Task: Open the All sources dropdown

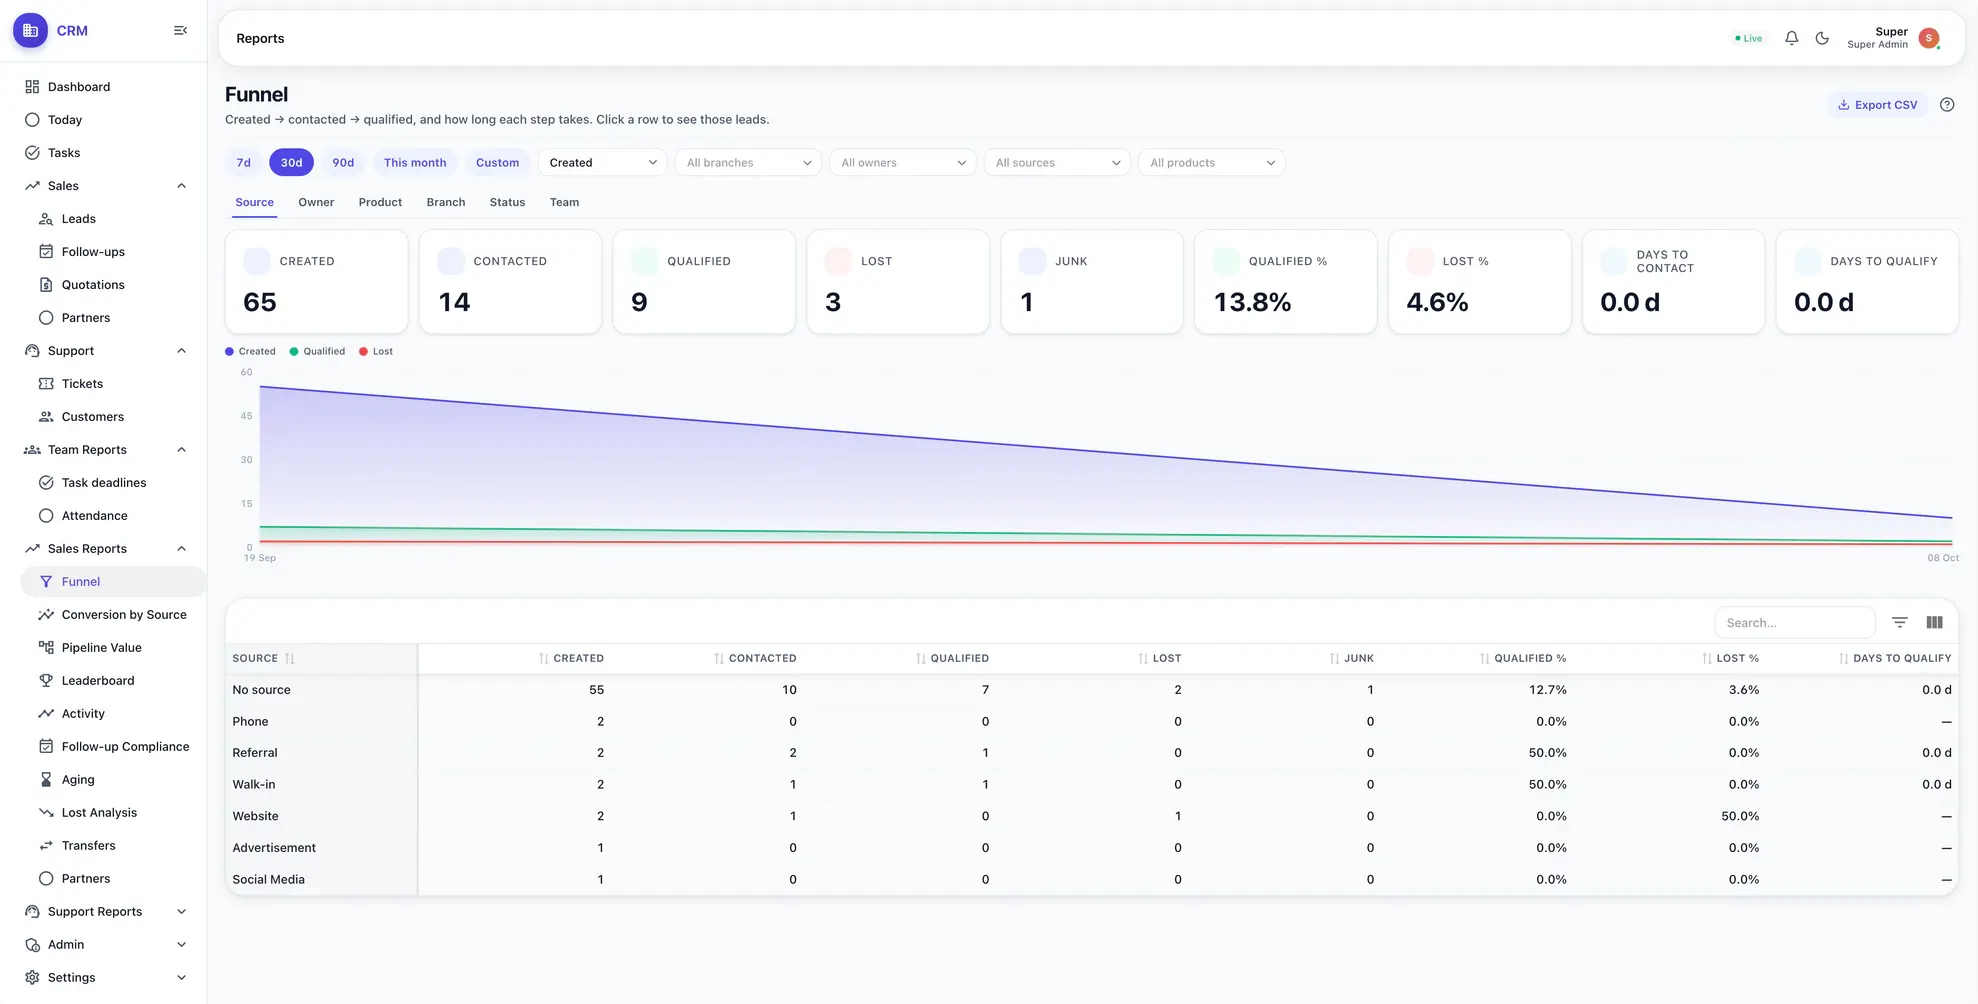Action: 1057,163
